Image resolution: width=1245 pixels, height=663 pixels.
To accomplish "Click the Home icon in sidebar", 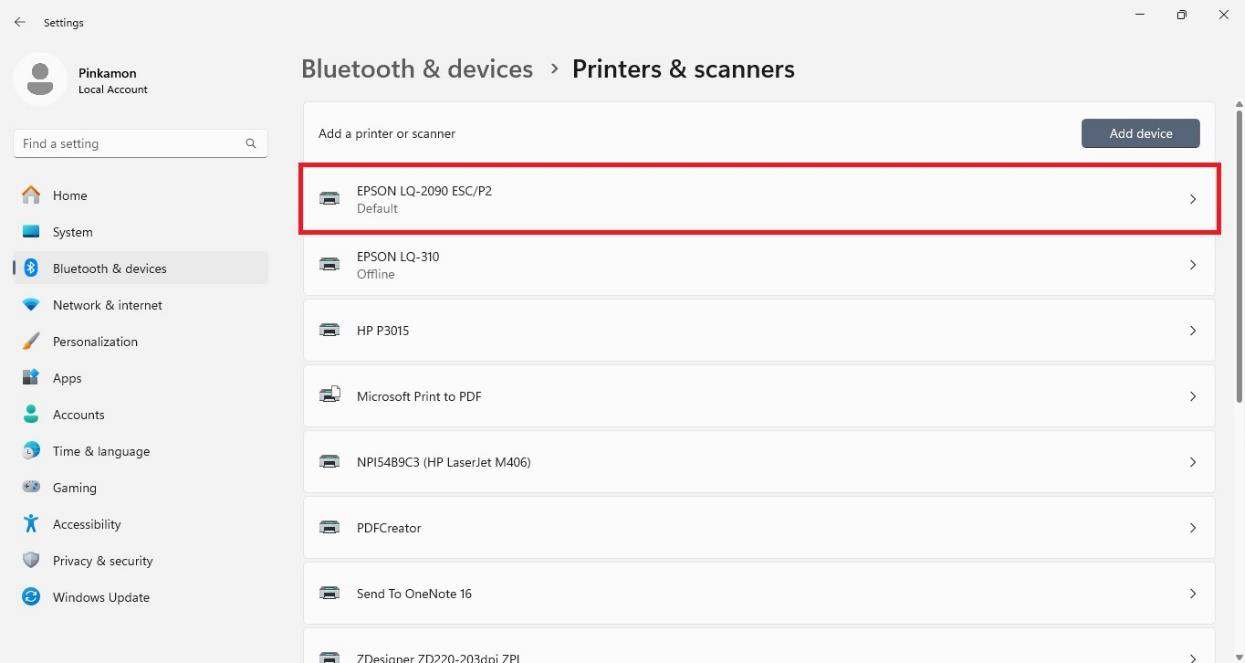I will tap(31, 195).
